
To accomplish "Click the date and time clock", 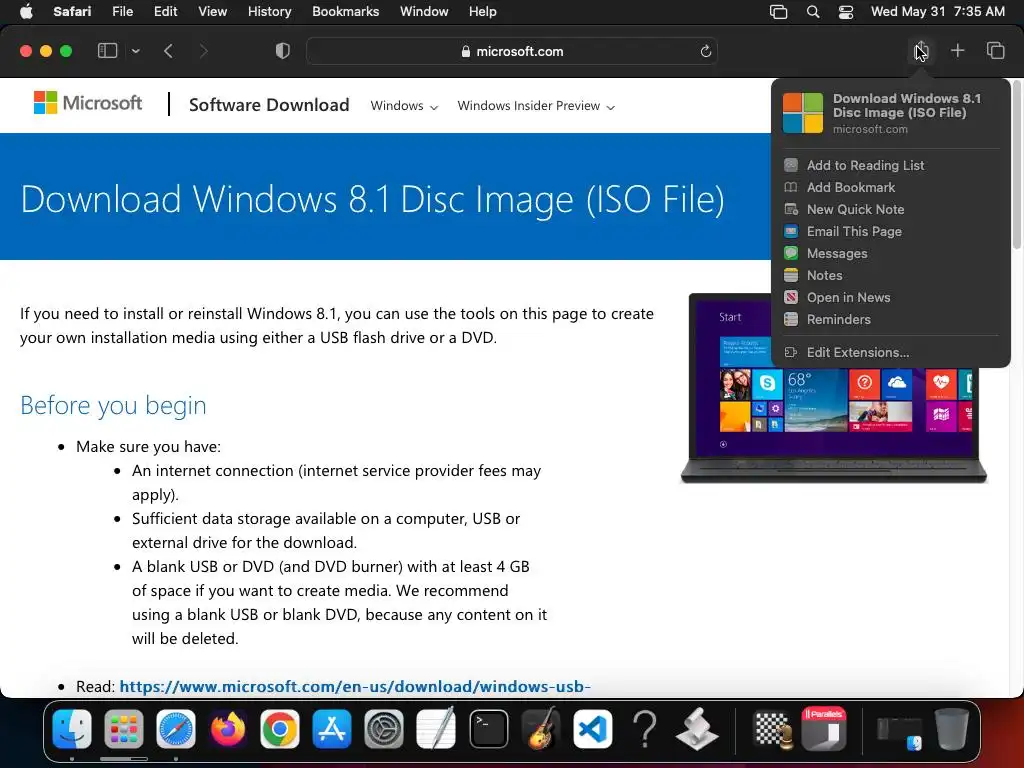I will coord(937,12).
